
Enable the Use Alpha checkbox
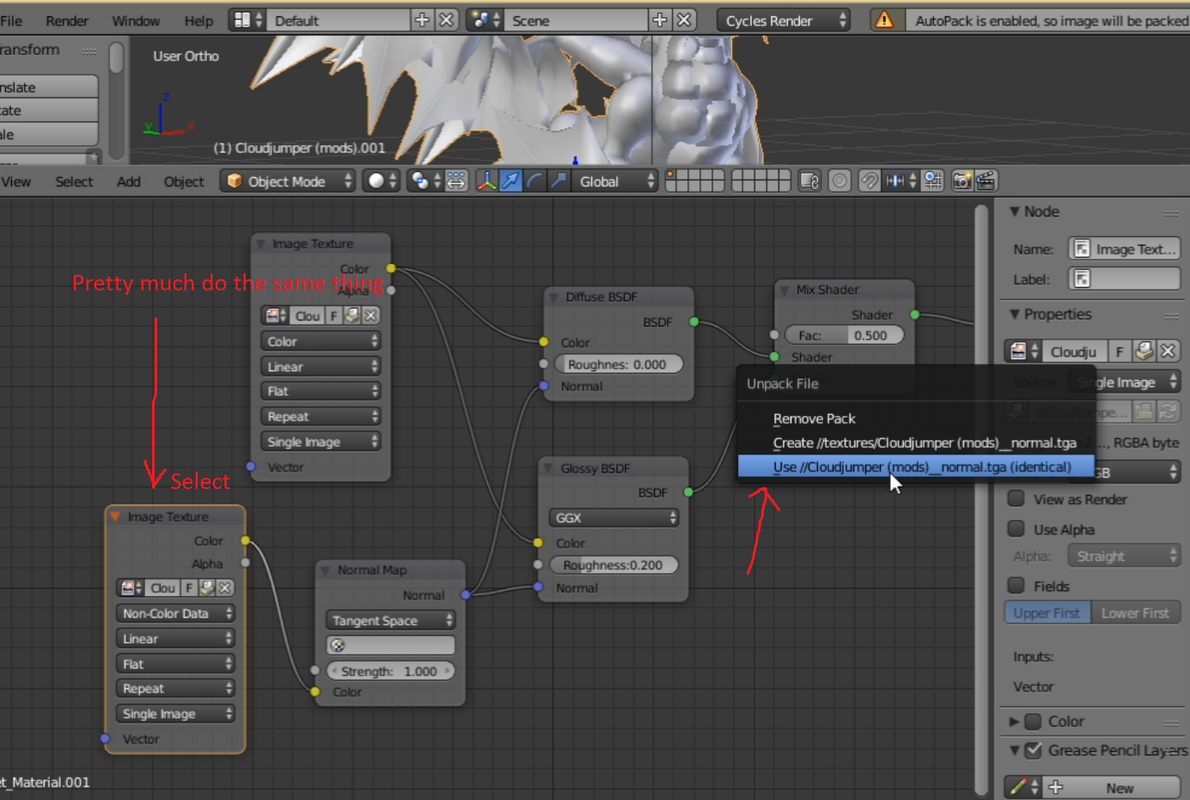1015,528
